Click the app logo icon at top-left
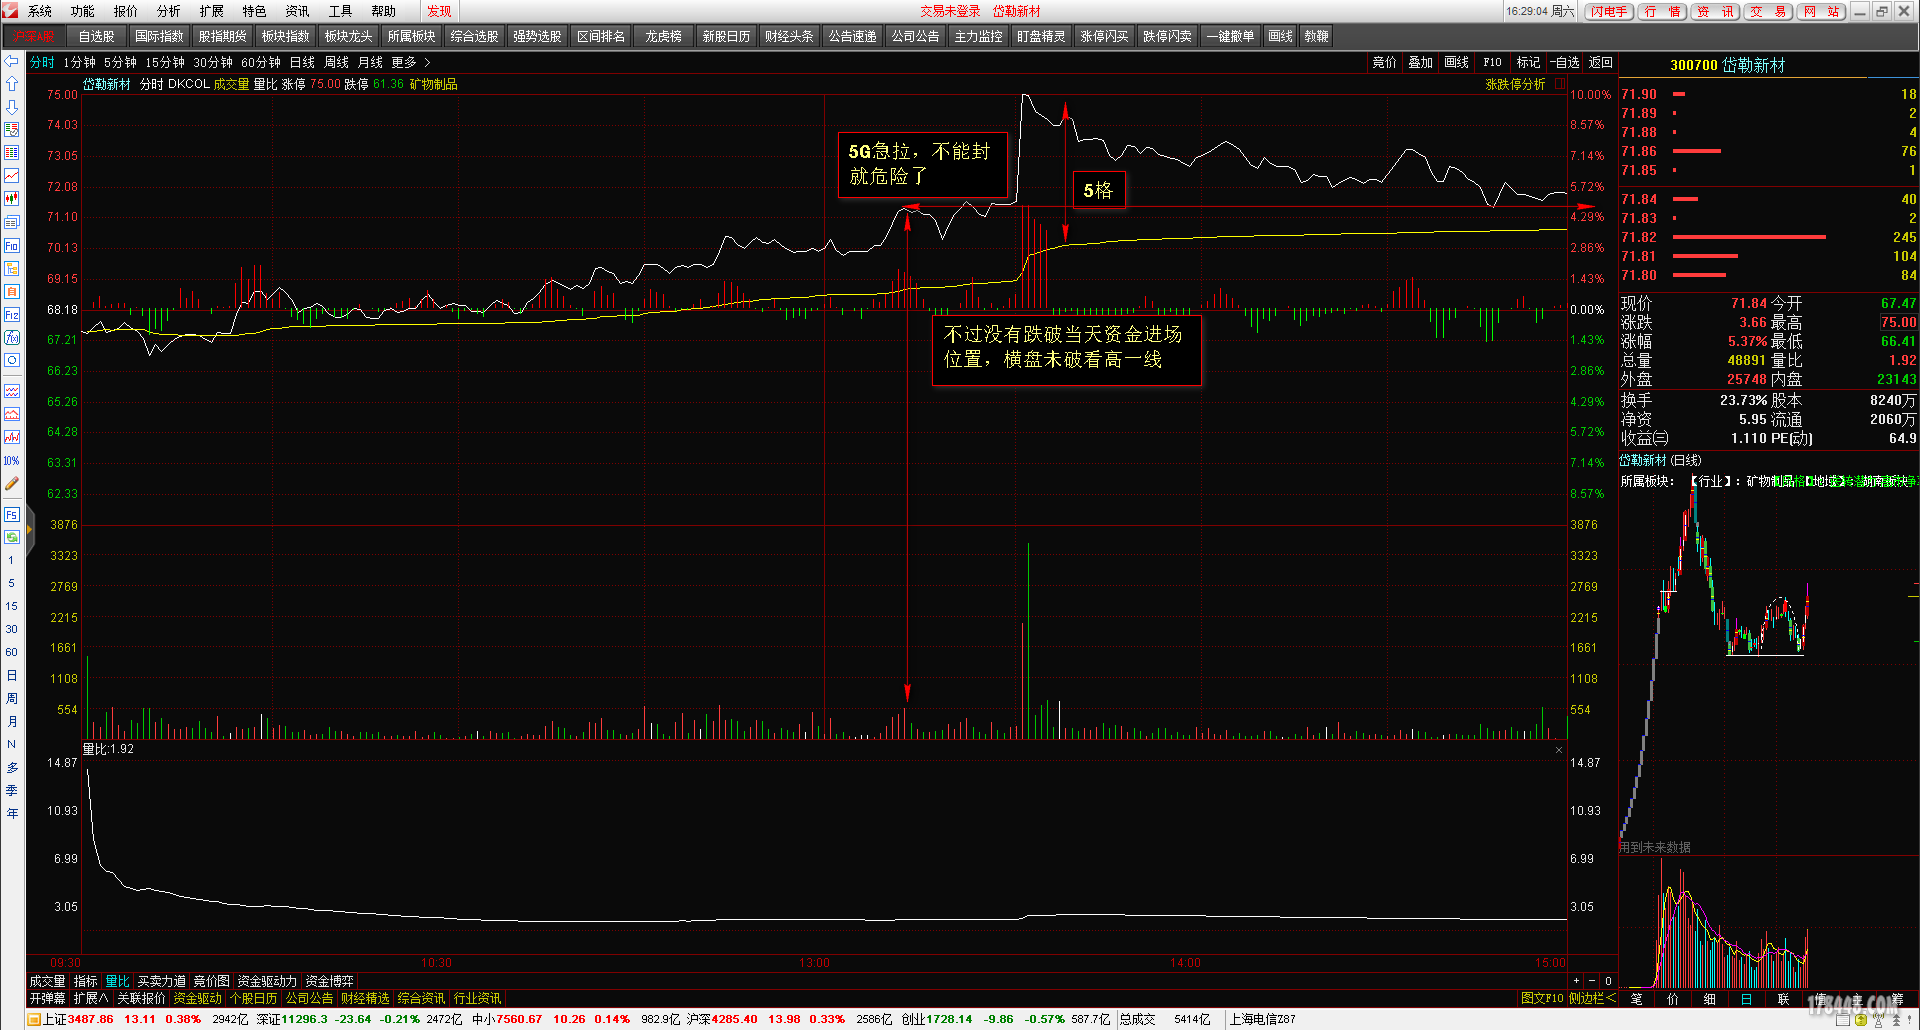Viewport: 1920px width, 1030px height. [x=10, y=11]
